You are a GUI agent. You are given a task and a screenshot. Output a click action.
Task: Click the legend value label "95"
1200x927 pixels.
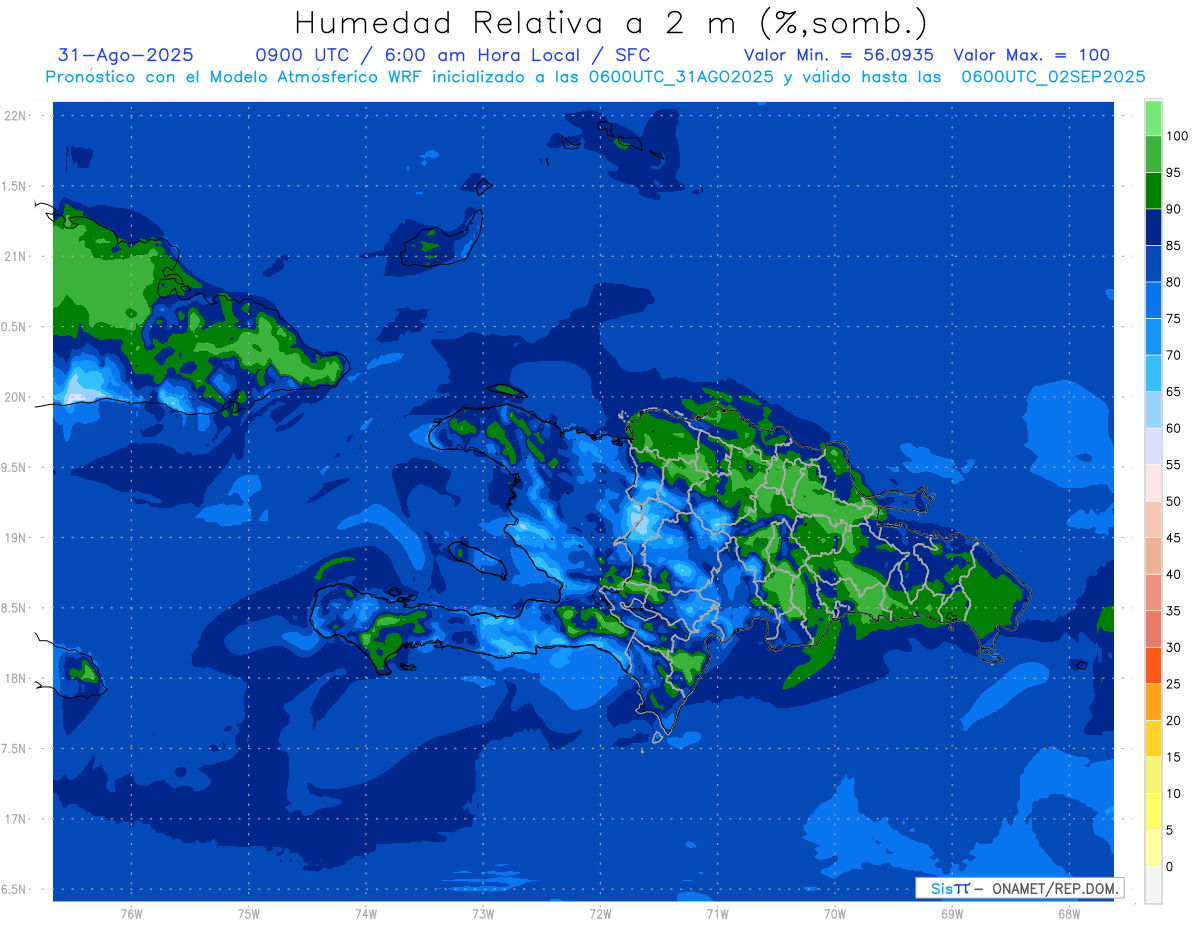tap(1173, 173)
